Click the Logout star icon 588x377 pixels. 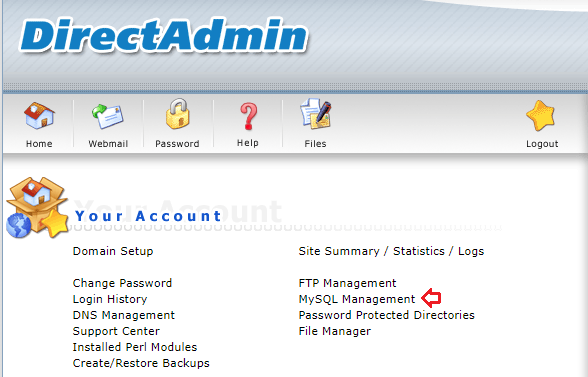pyautogui.click(x=540, y=116)
